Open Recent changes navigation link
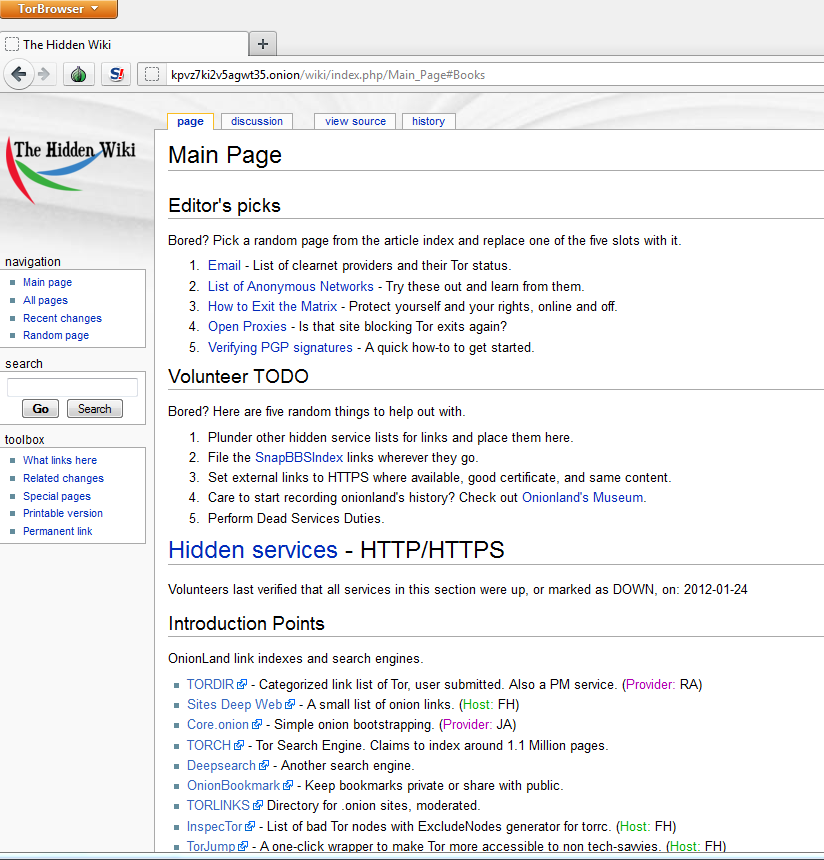Viewport: 824px width, 860px height. point(63,318)
